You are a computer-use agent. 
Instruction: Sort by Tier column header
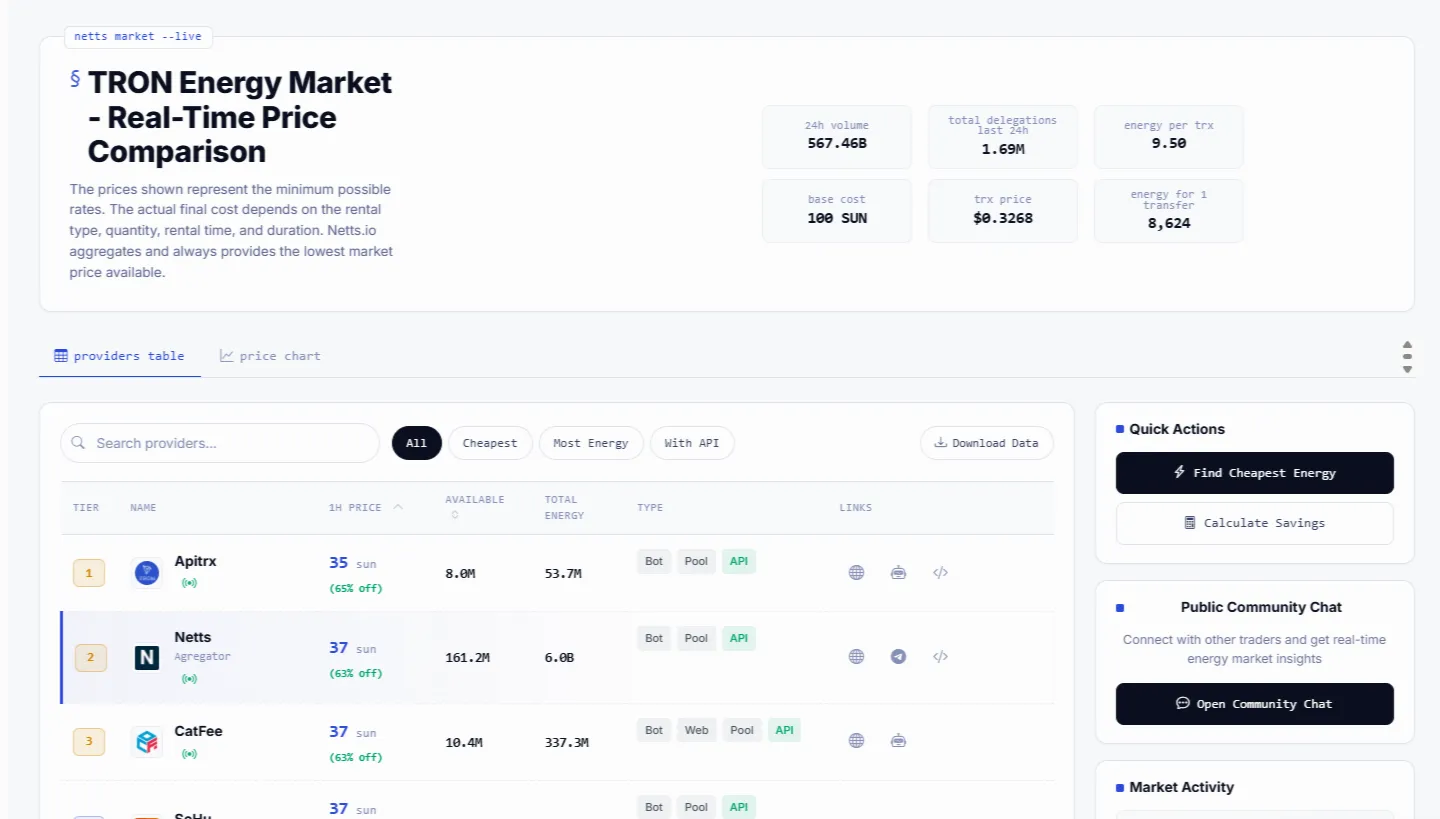(x=86, y=508)
